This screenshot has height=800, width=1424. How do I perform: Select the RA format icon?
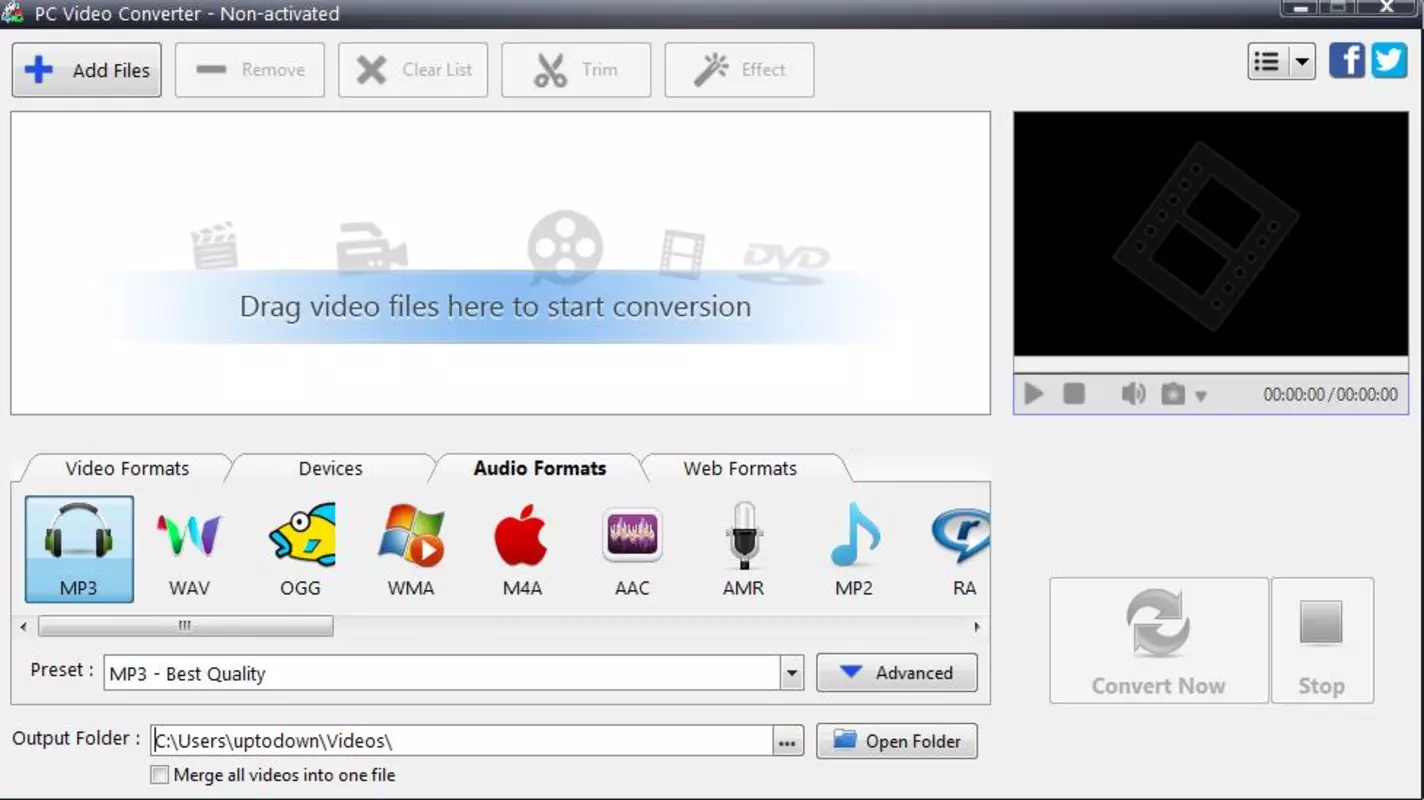[x=962, y=549]
